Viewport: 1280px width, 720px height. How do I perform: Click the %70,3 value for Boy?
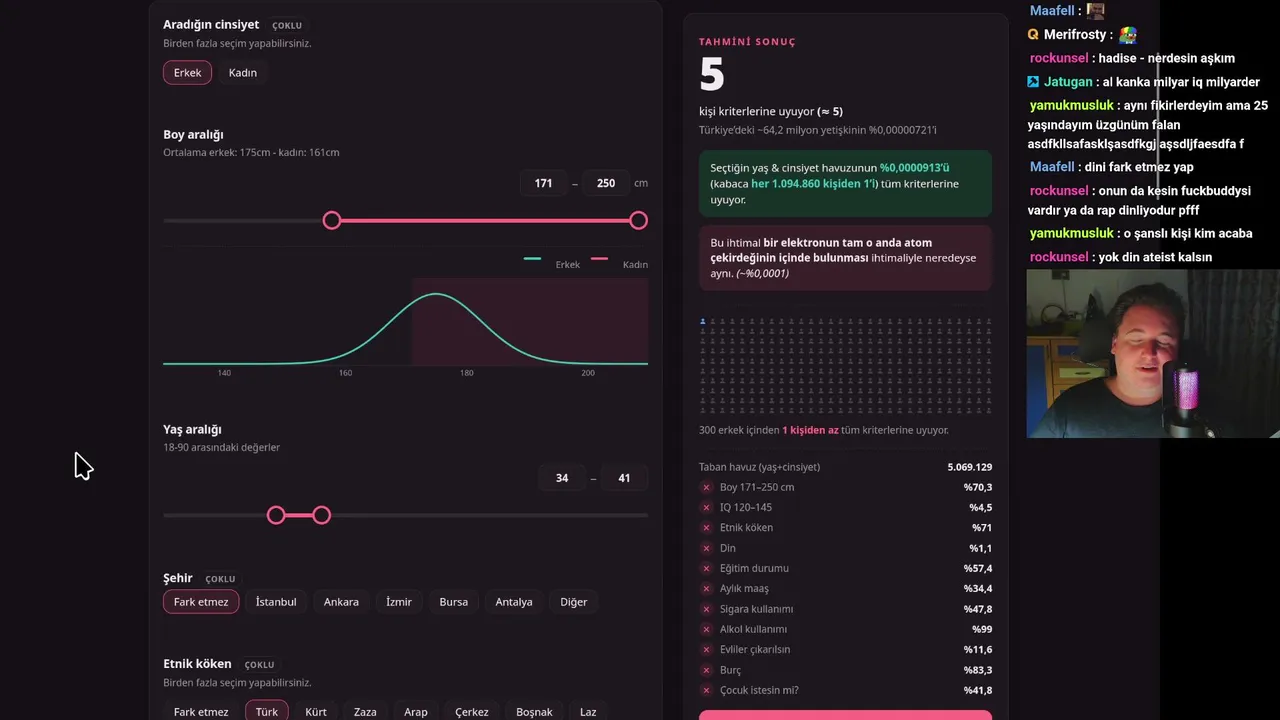(x=978, y=487)
